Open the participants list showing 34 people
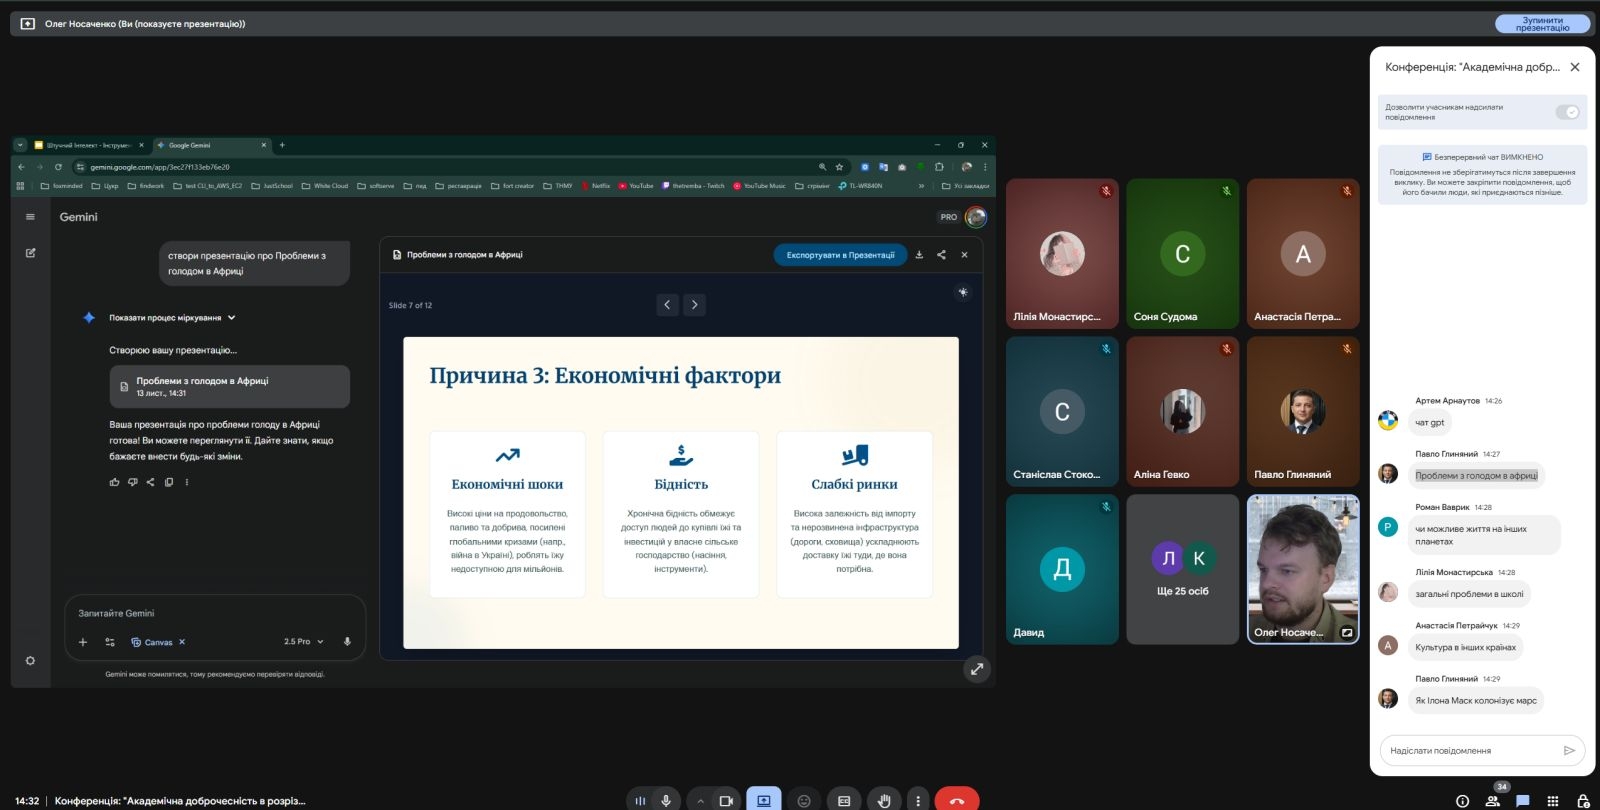The width and height of the screenshot is (1600, 810). (1493, 800)
